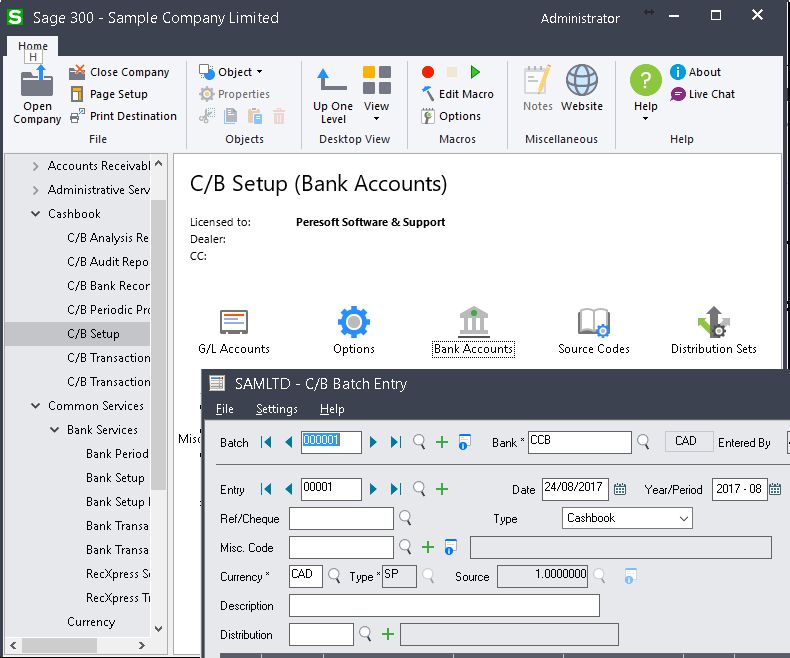The width and height of the screenshot is (790, 658).
Task: Go to the first batch in Batch Entry
Action: pyautogui.click(x=266, y=442)
